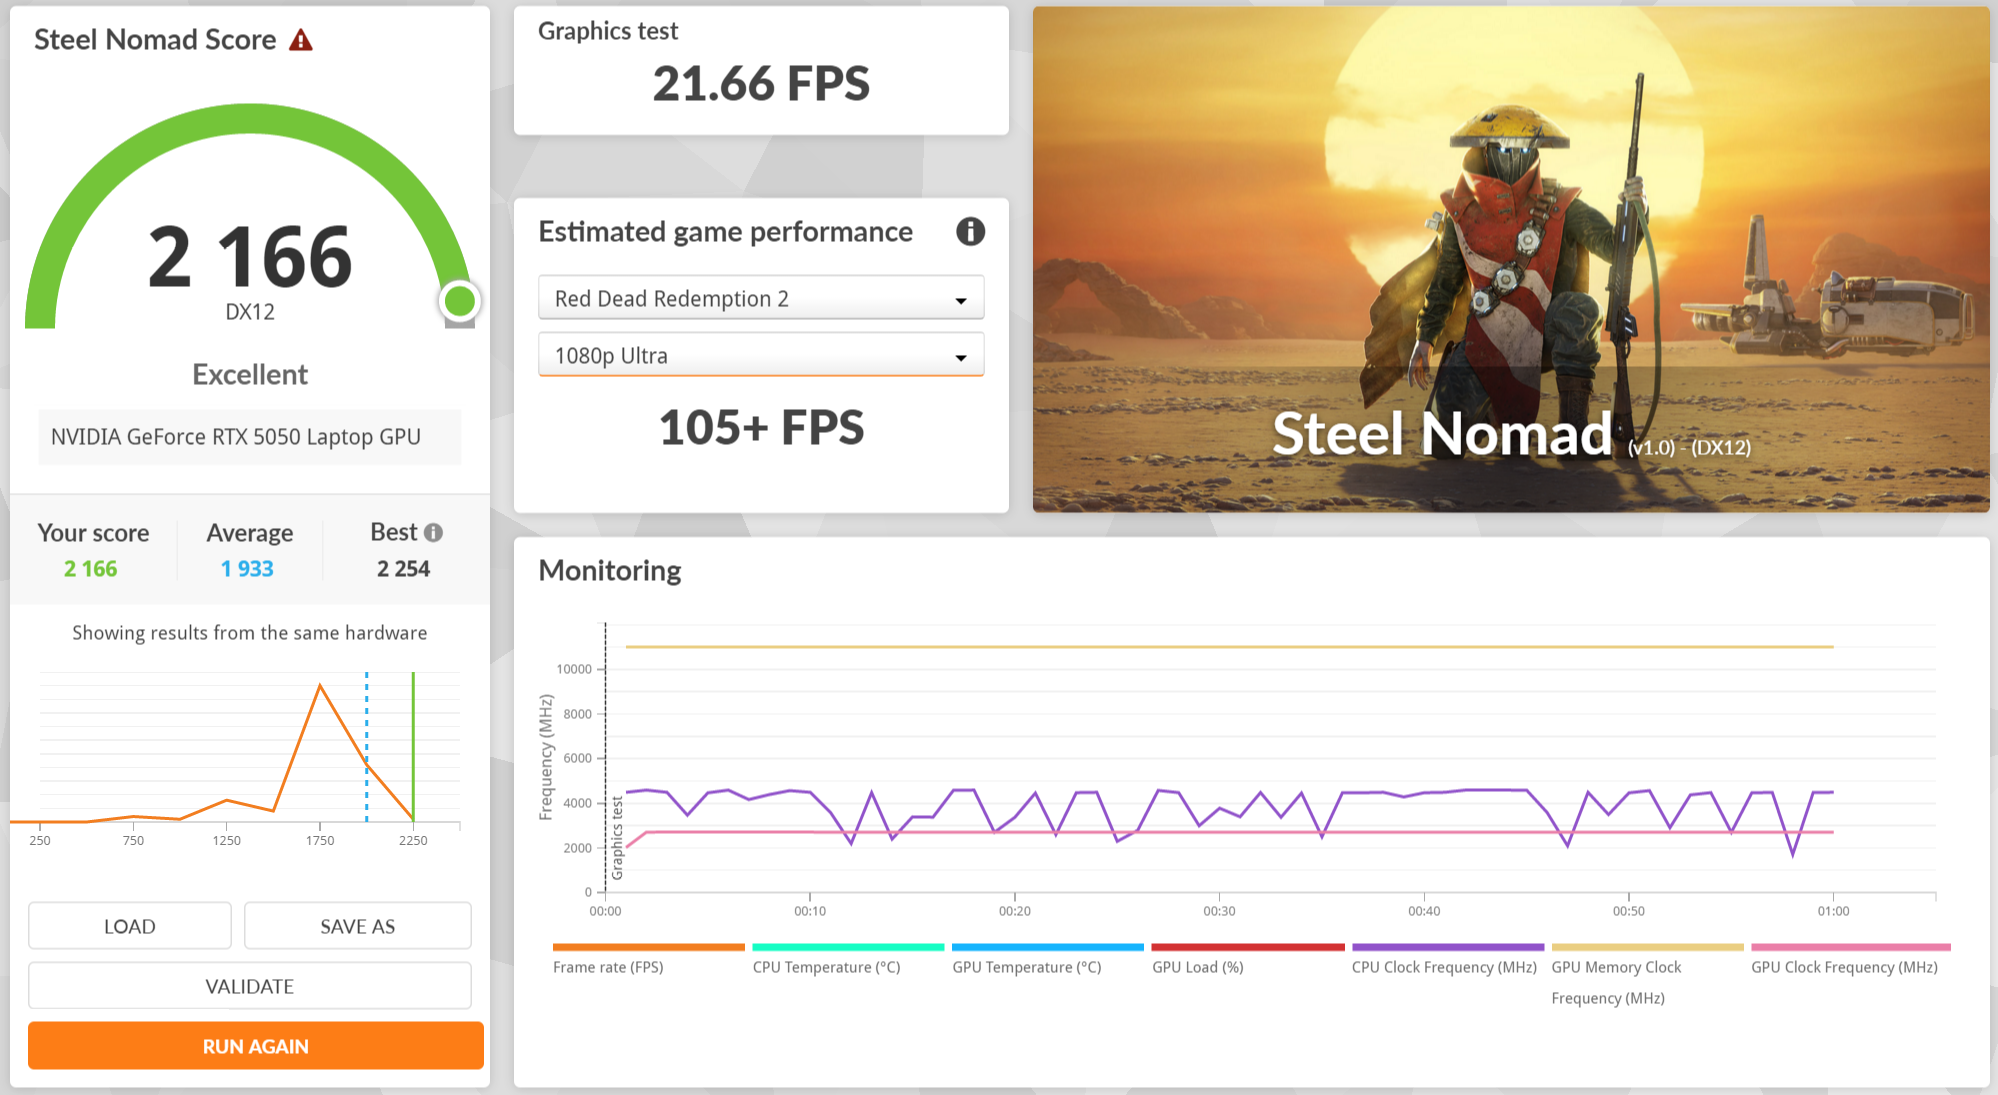Toggle CPU Clock Frequency legend series
Image resolution: width=1998 pixels, height=1095 pixels.
(1443, 966)
